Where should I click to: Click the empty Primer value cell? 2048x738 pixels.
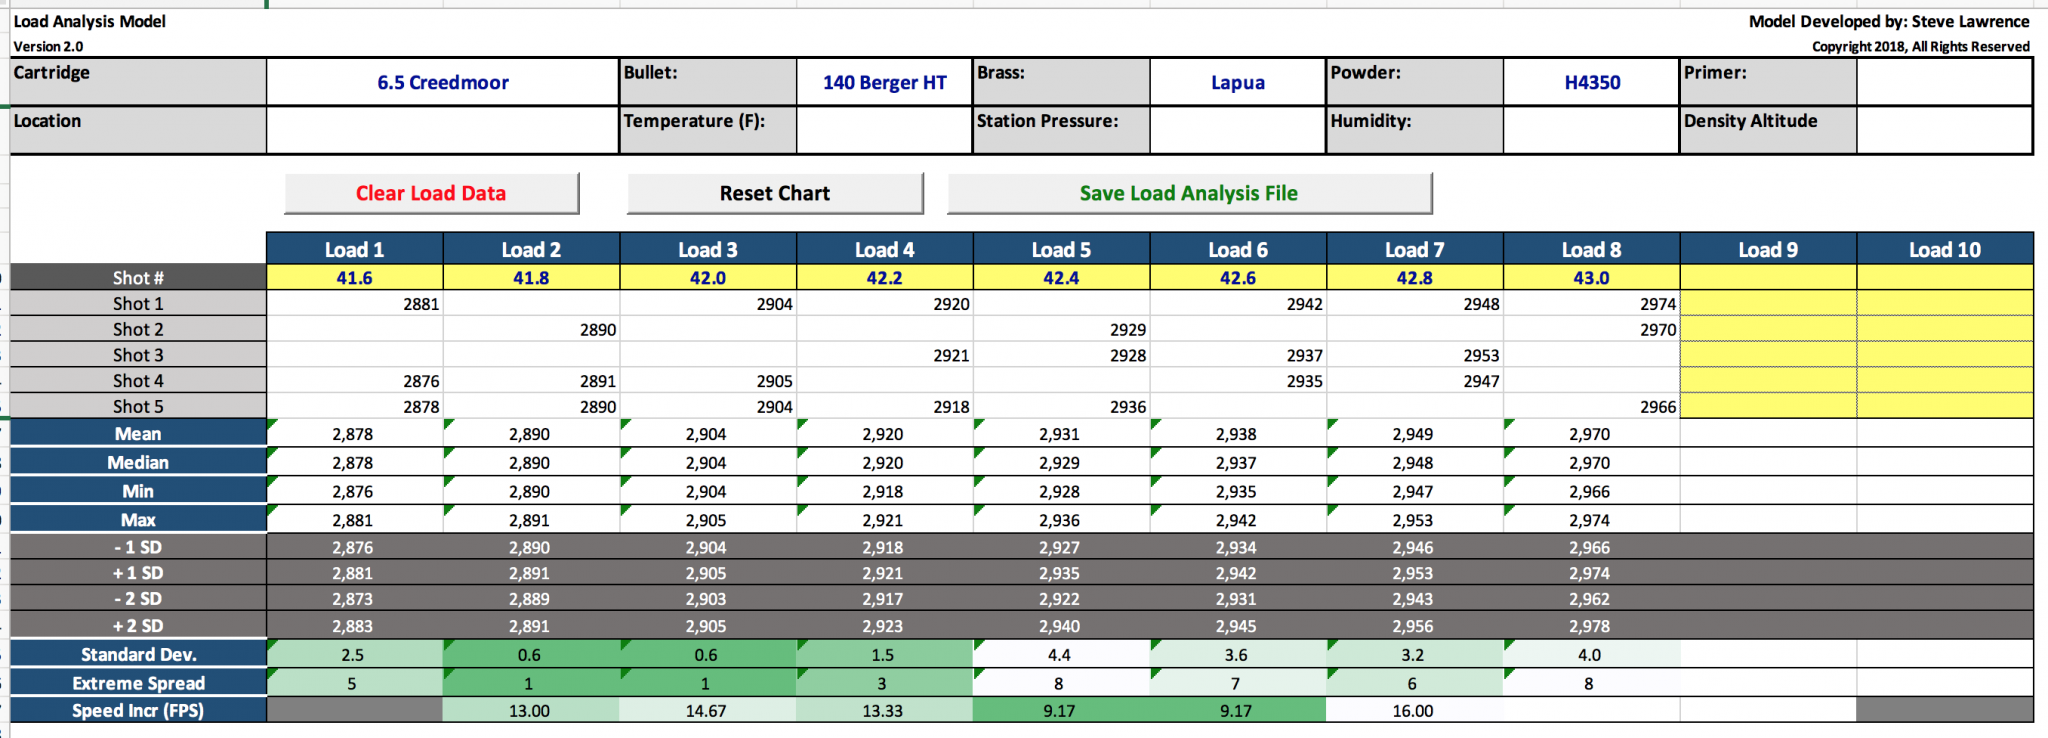click(x=1944, y=82)
